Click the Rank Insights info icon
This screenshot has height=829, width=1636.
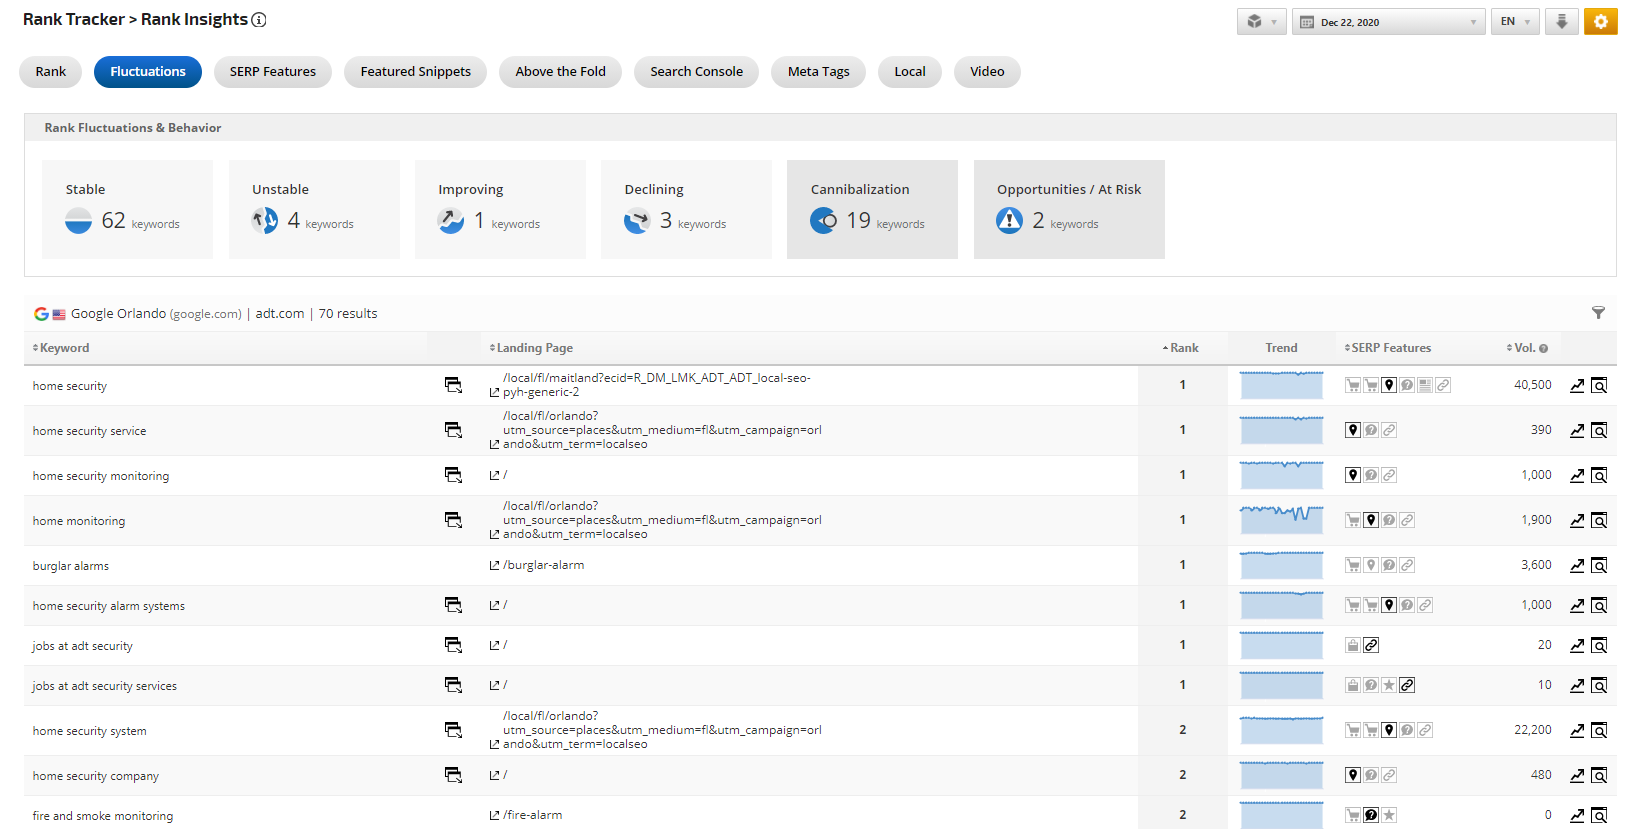259,20
